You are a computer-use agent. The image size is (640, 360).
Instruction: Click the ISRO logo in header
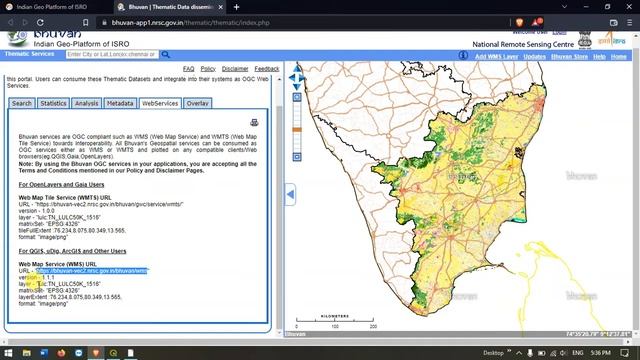(x=611, y=40)
